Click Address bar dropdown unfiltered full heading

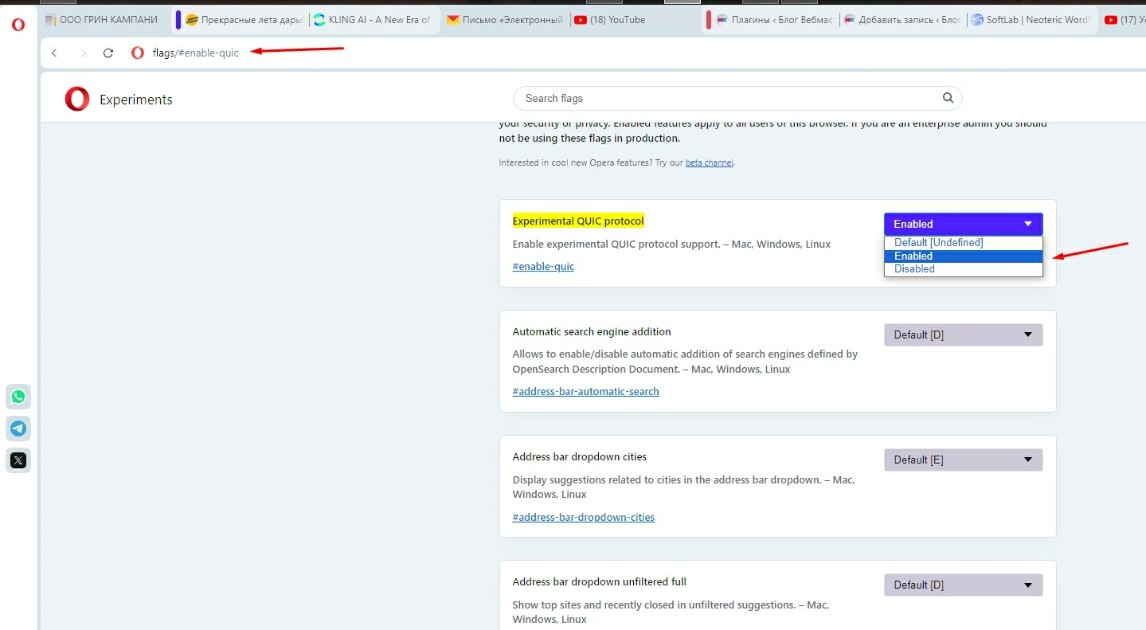pyautogui.click(x=599, y=582)
